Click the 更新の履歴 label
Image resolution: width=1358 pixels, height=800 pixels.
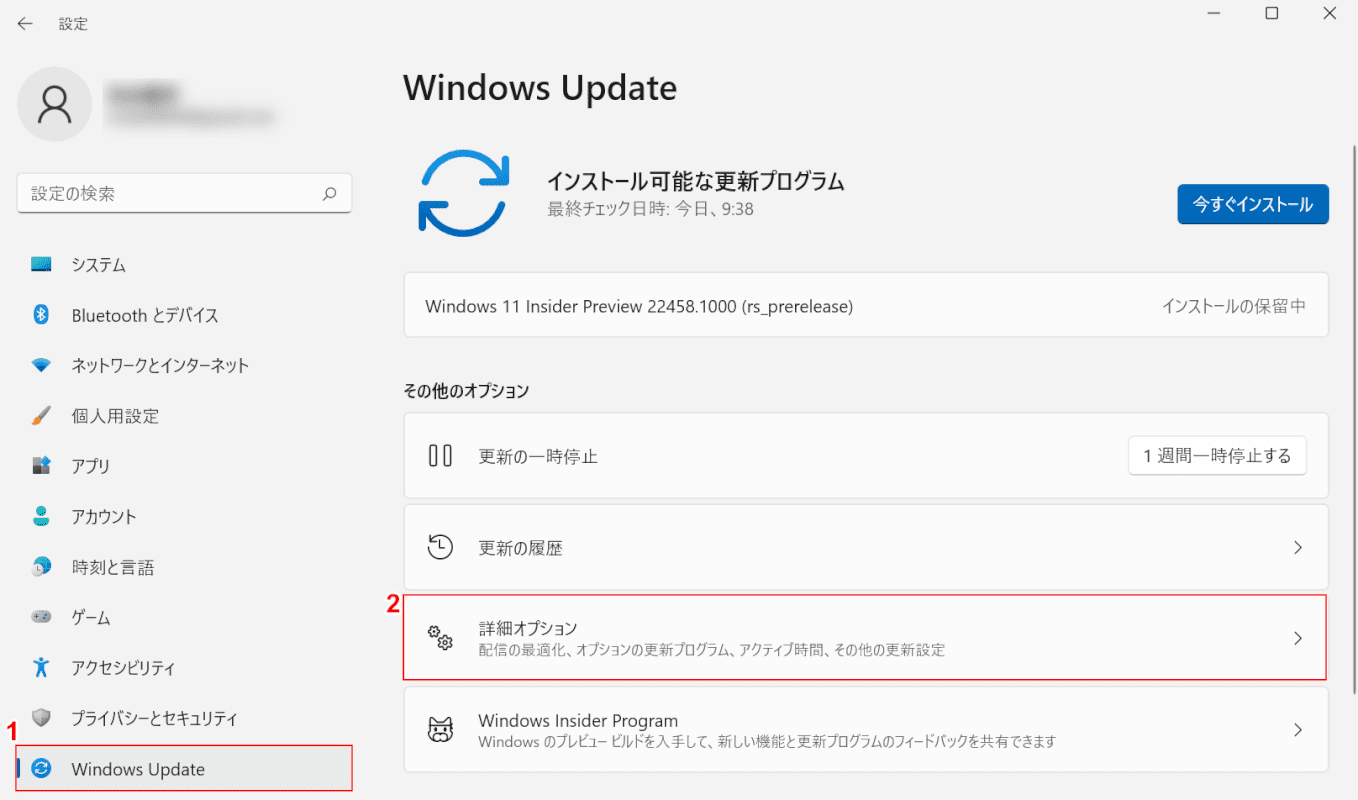pyautogui.click(x=521, y=548)
